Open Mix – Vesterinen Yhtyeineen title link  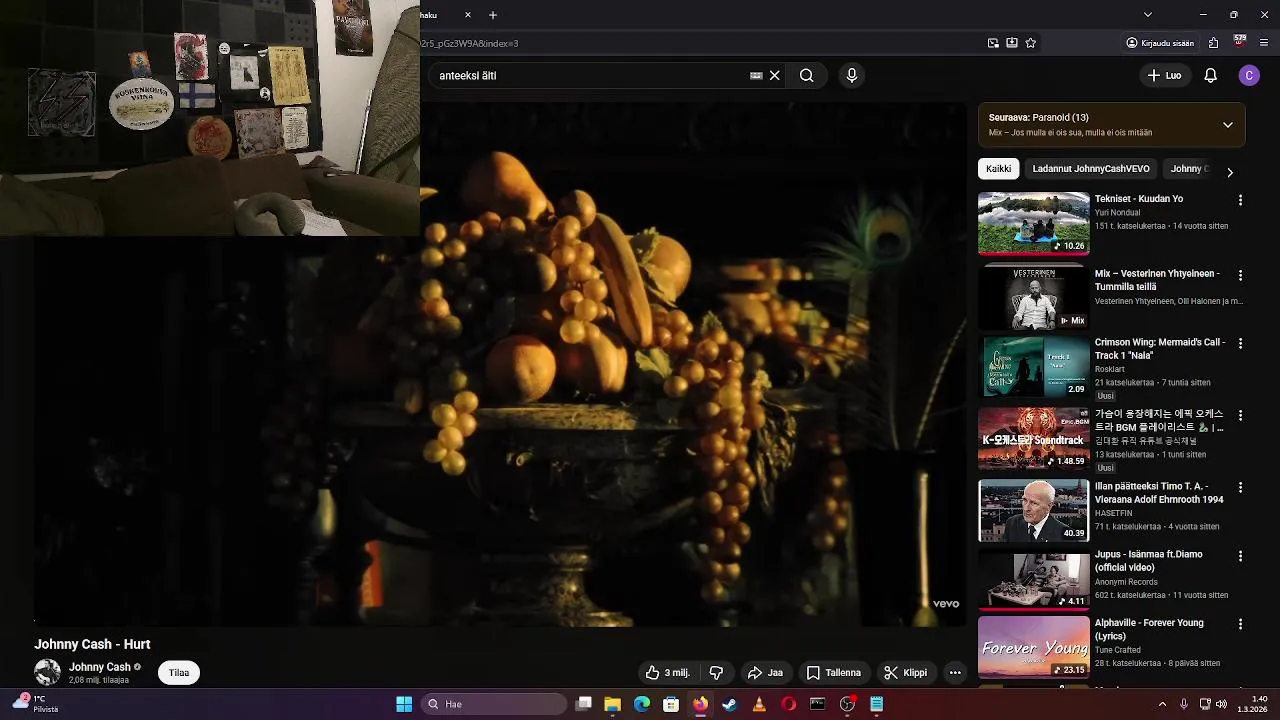click(1157, 280)
